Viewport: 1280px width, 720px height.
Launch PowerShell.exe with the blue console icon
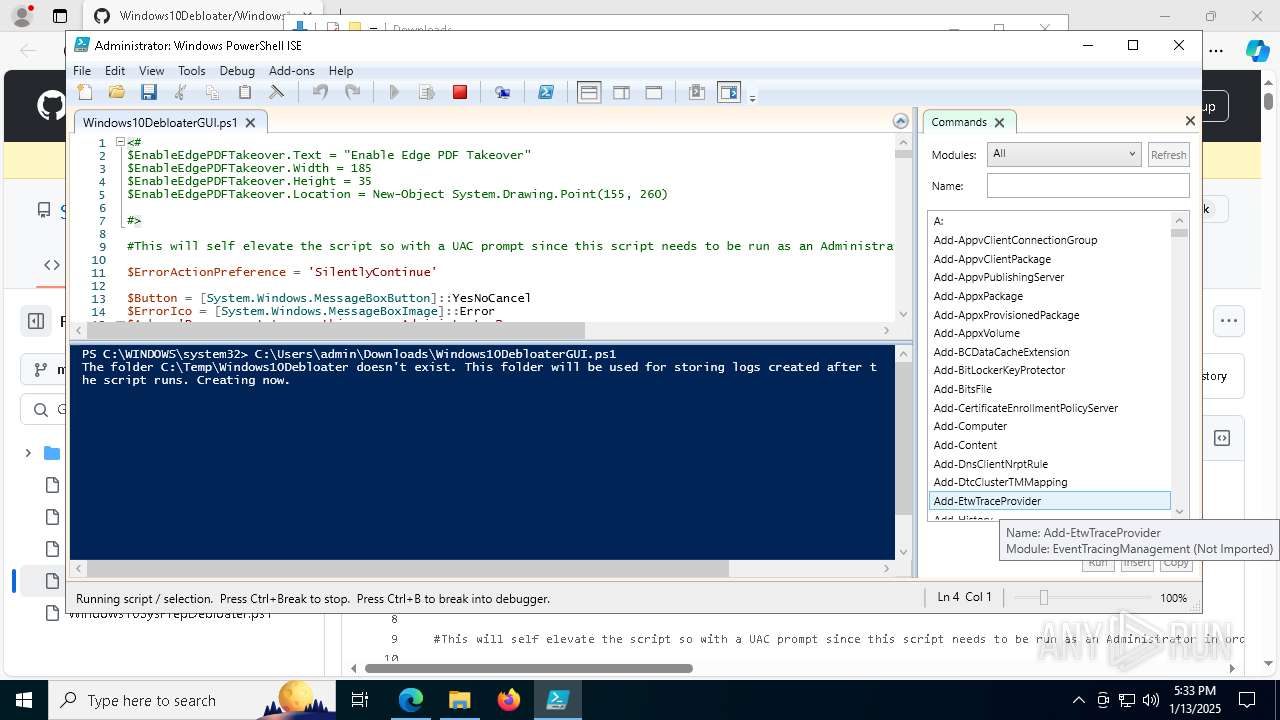(546, 92)
